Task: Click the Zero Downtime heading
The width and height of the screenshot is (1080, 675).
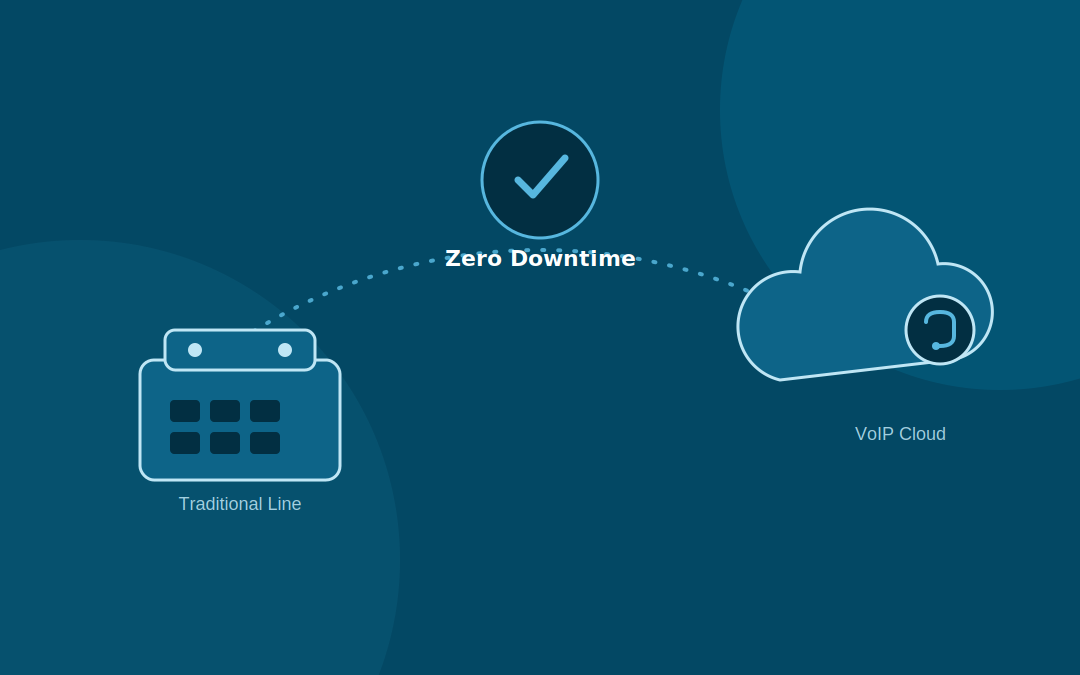Action: point(540,258)
